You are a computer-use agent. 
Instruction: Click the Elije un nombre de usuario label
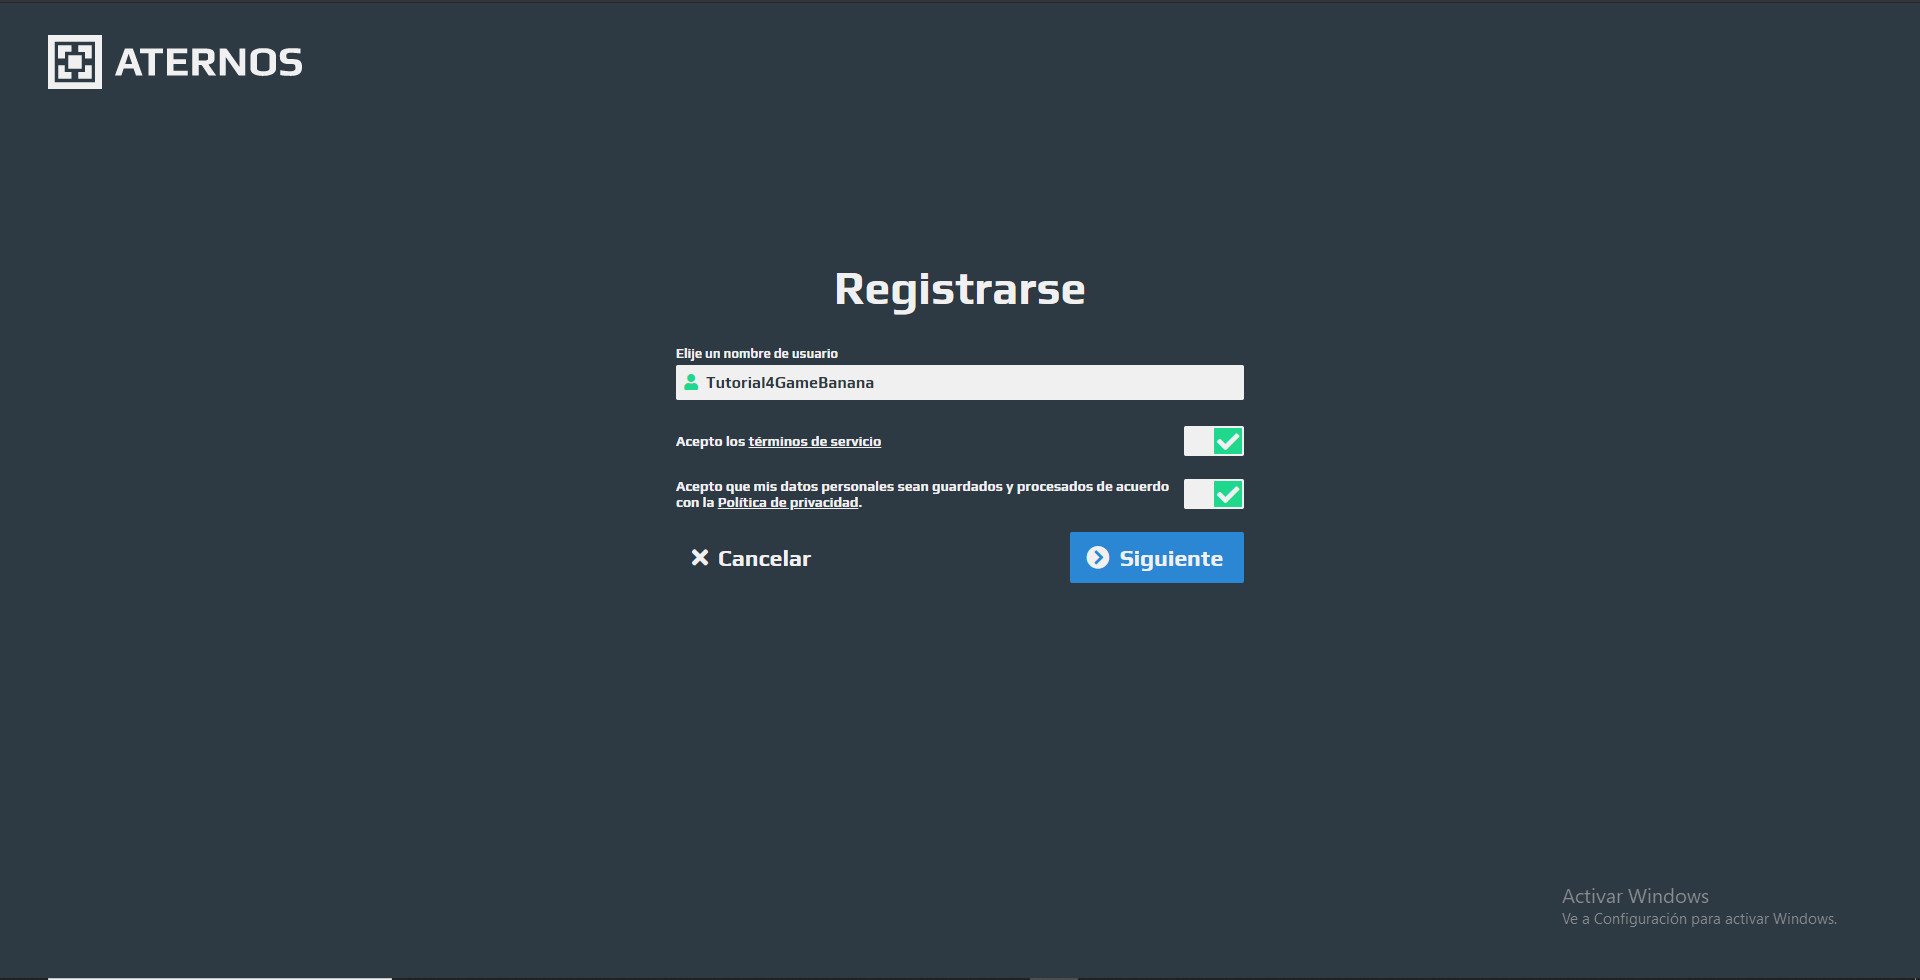pos(757,353)
